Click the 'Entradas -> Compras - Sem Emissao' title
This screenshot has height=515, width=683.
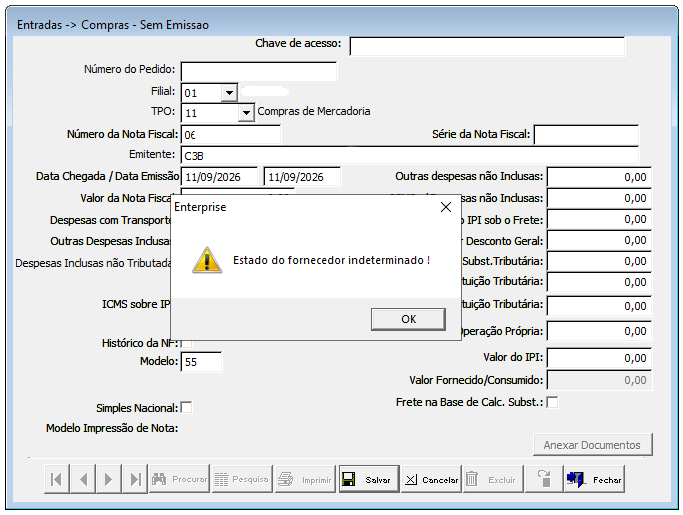point(113,25)
